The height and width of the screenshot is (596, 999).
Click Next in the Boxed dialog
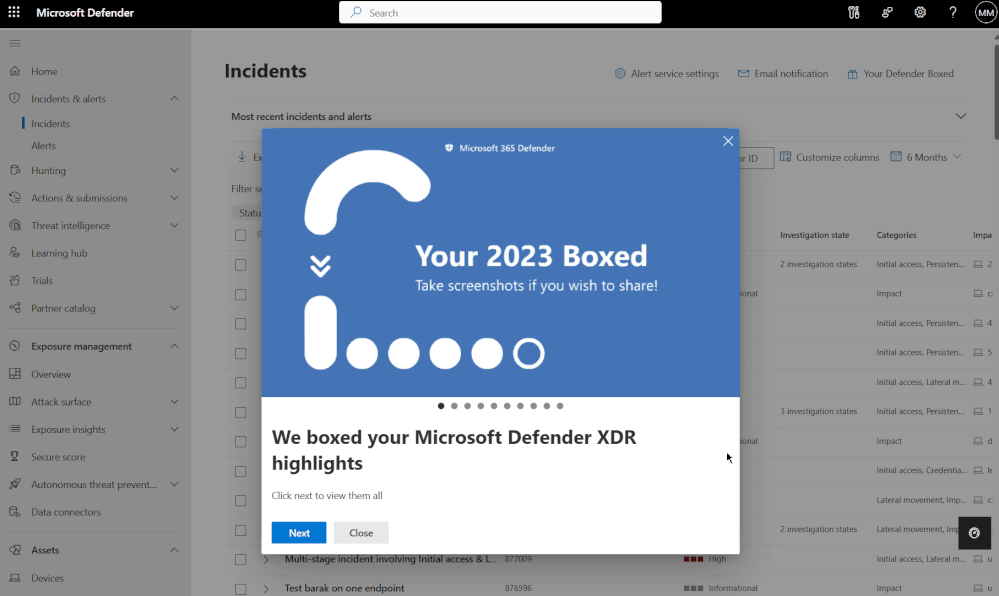[299, 533]
